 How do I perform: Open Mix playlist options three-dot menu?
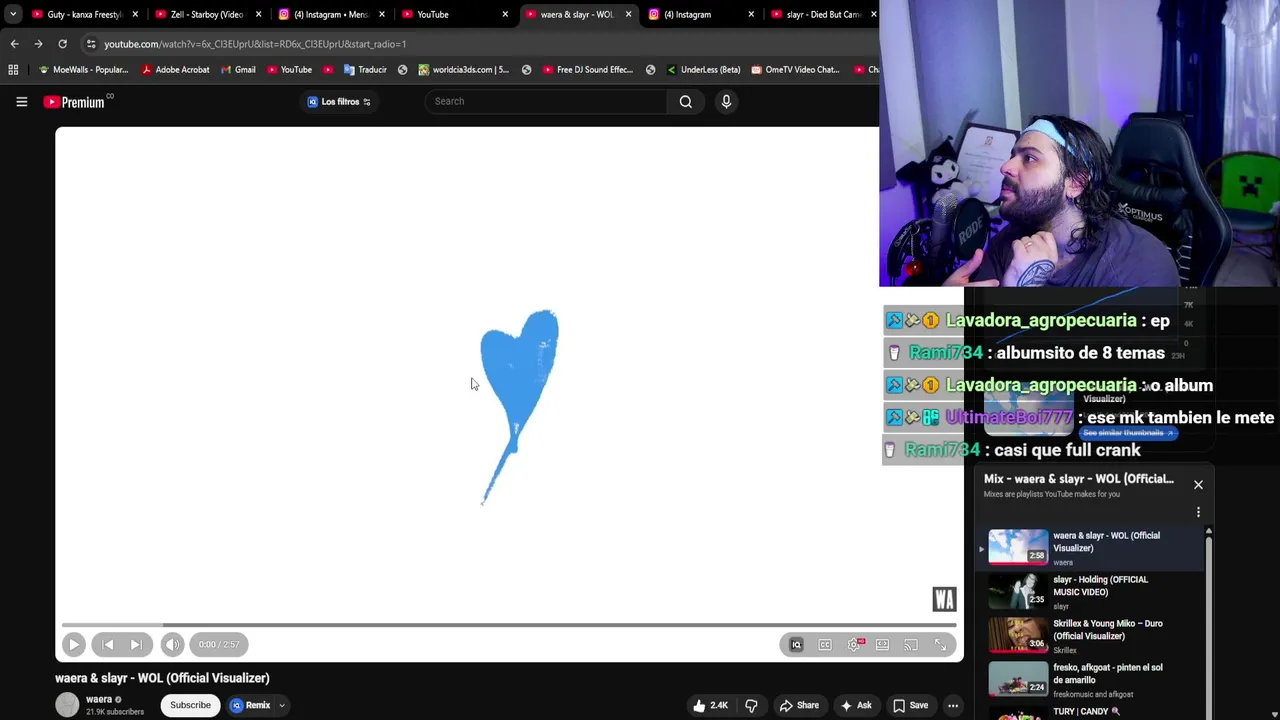[x=1198, y=512]
